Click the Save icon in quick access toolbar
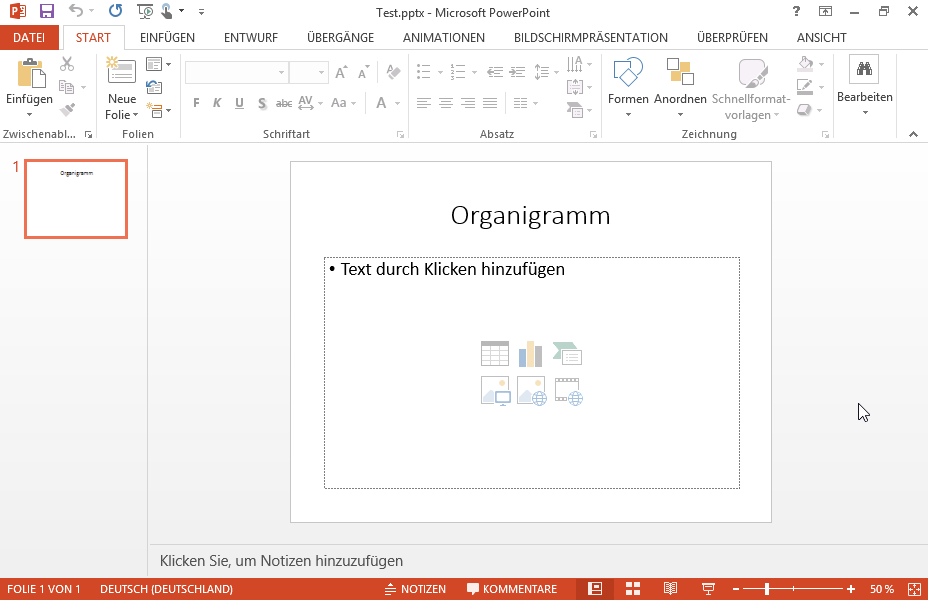The width and height of the screenshot is (928, 600). coord(46,11)
